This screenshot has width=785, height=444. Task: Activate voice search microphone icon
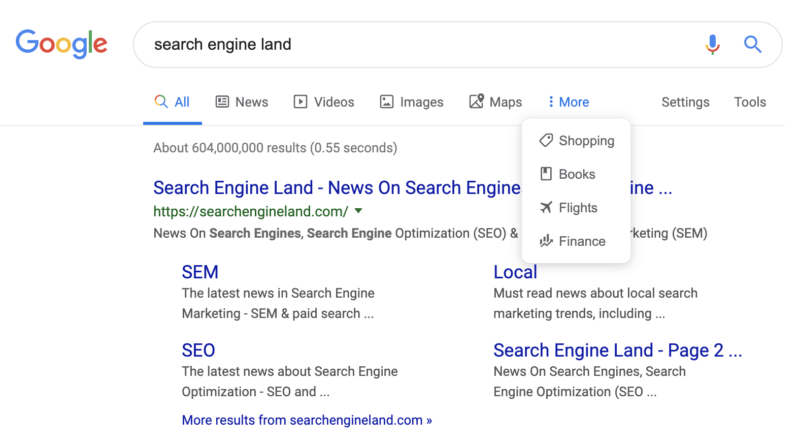[x=712, y=45]
